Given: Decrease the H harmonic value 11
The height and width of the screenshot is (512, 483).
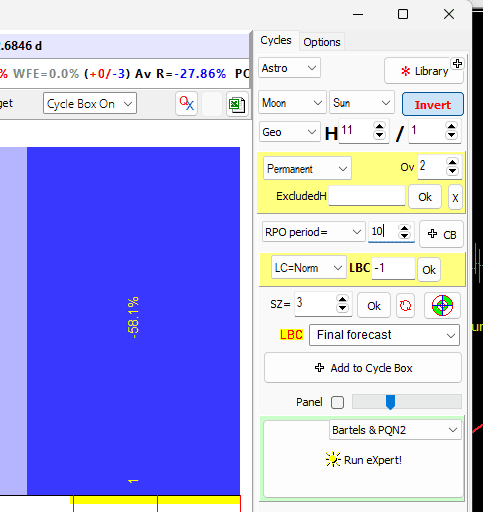Looking at the screenshot, I should coord(379,135).
